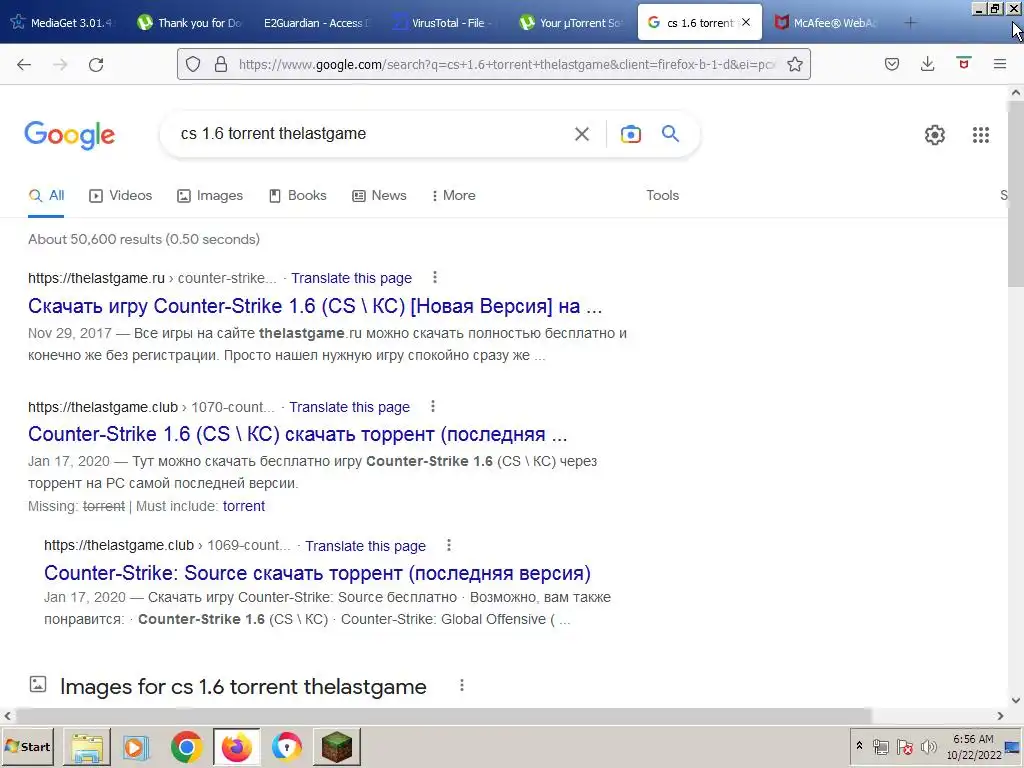Translate the 1069-count thelastgame.club page
The image size is (1024, 768).
click(x=366, y=546)
